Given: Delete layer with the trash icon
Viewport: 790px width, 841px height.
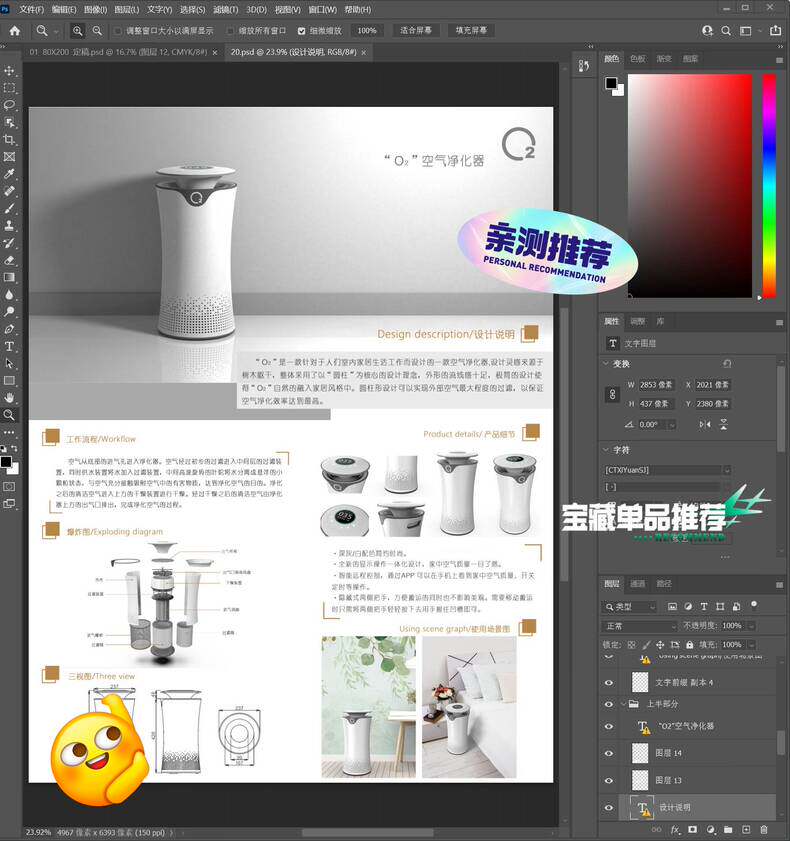Looking at the screenshot, I should (x=764, y=829).
